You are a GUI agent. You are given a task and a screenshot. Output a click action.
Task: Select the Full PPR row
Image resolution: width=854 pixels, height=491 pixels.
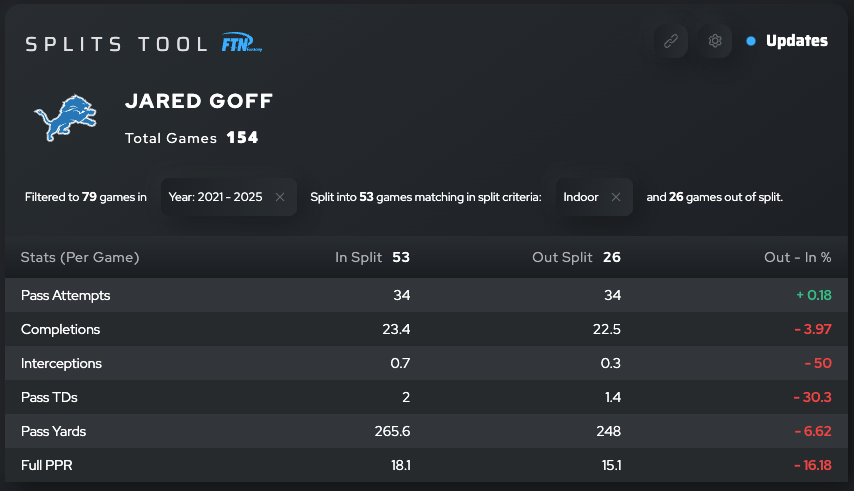47,465
